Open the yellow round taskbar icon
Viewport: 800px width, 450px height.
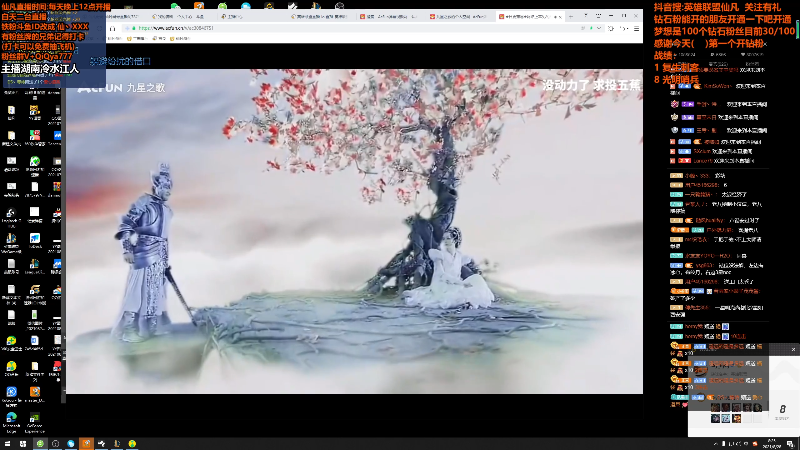[x=132, y=444]
